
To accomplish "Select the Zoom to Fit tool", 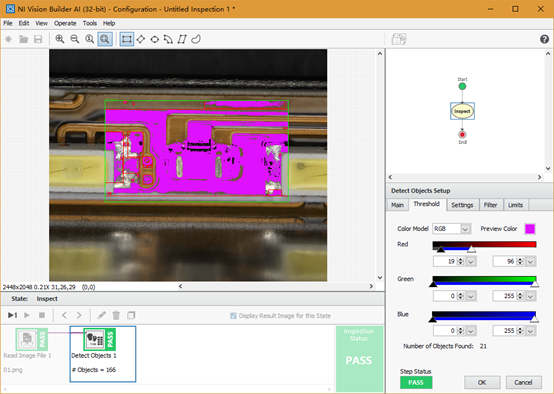I will (x=105, y=39).
